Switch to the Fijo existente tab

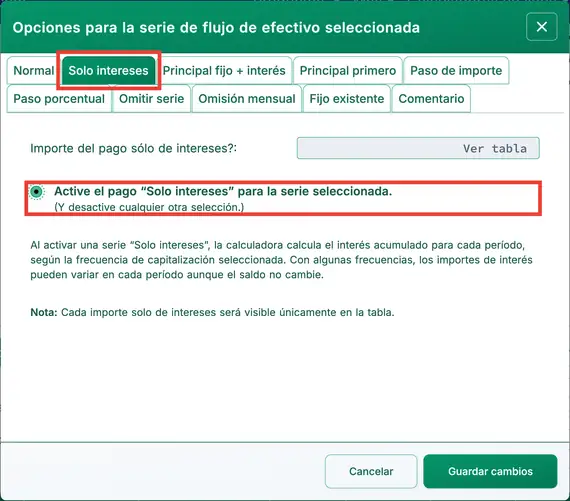347,99
